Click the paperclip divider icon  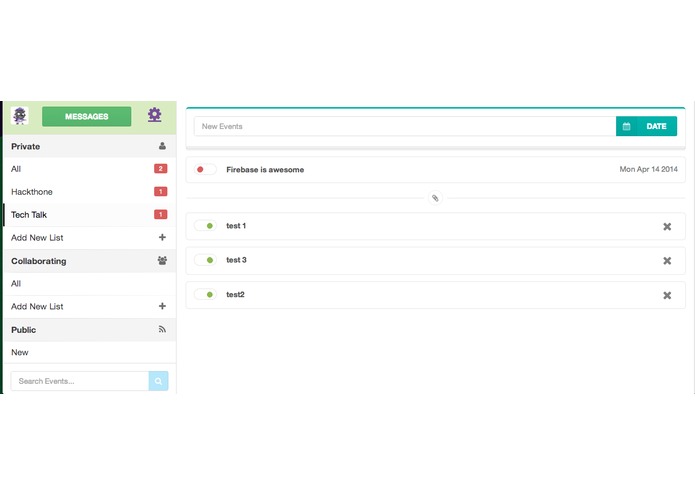click(x=435, y=198)
